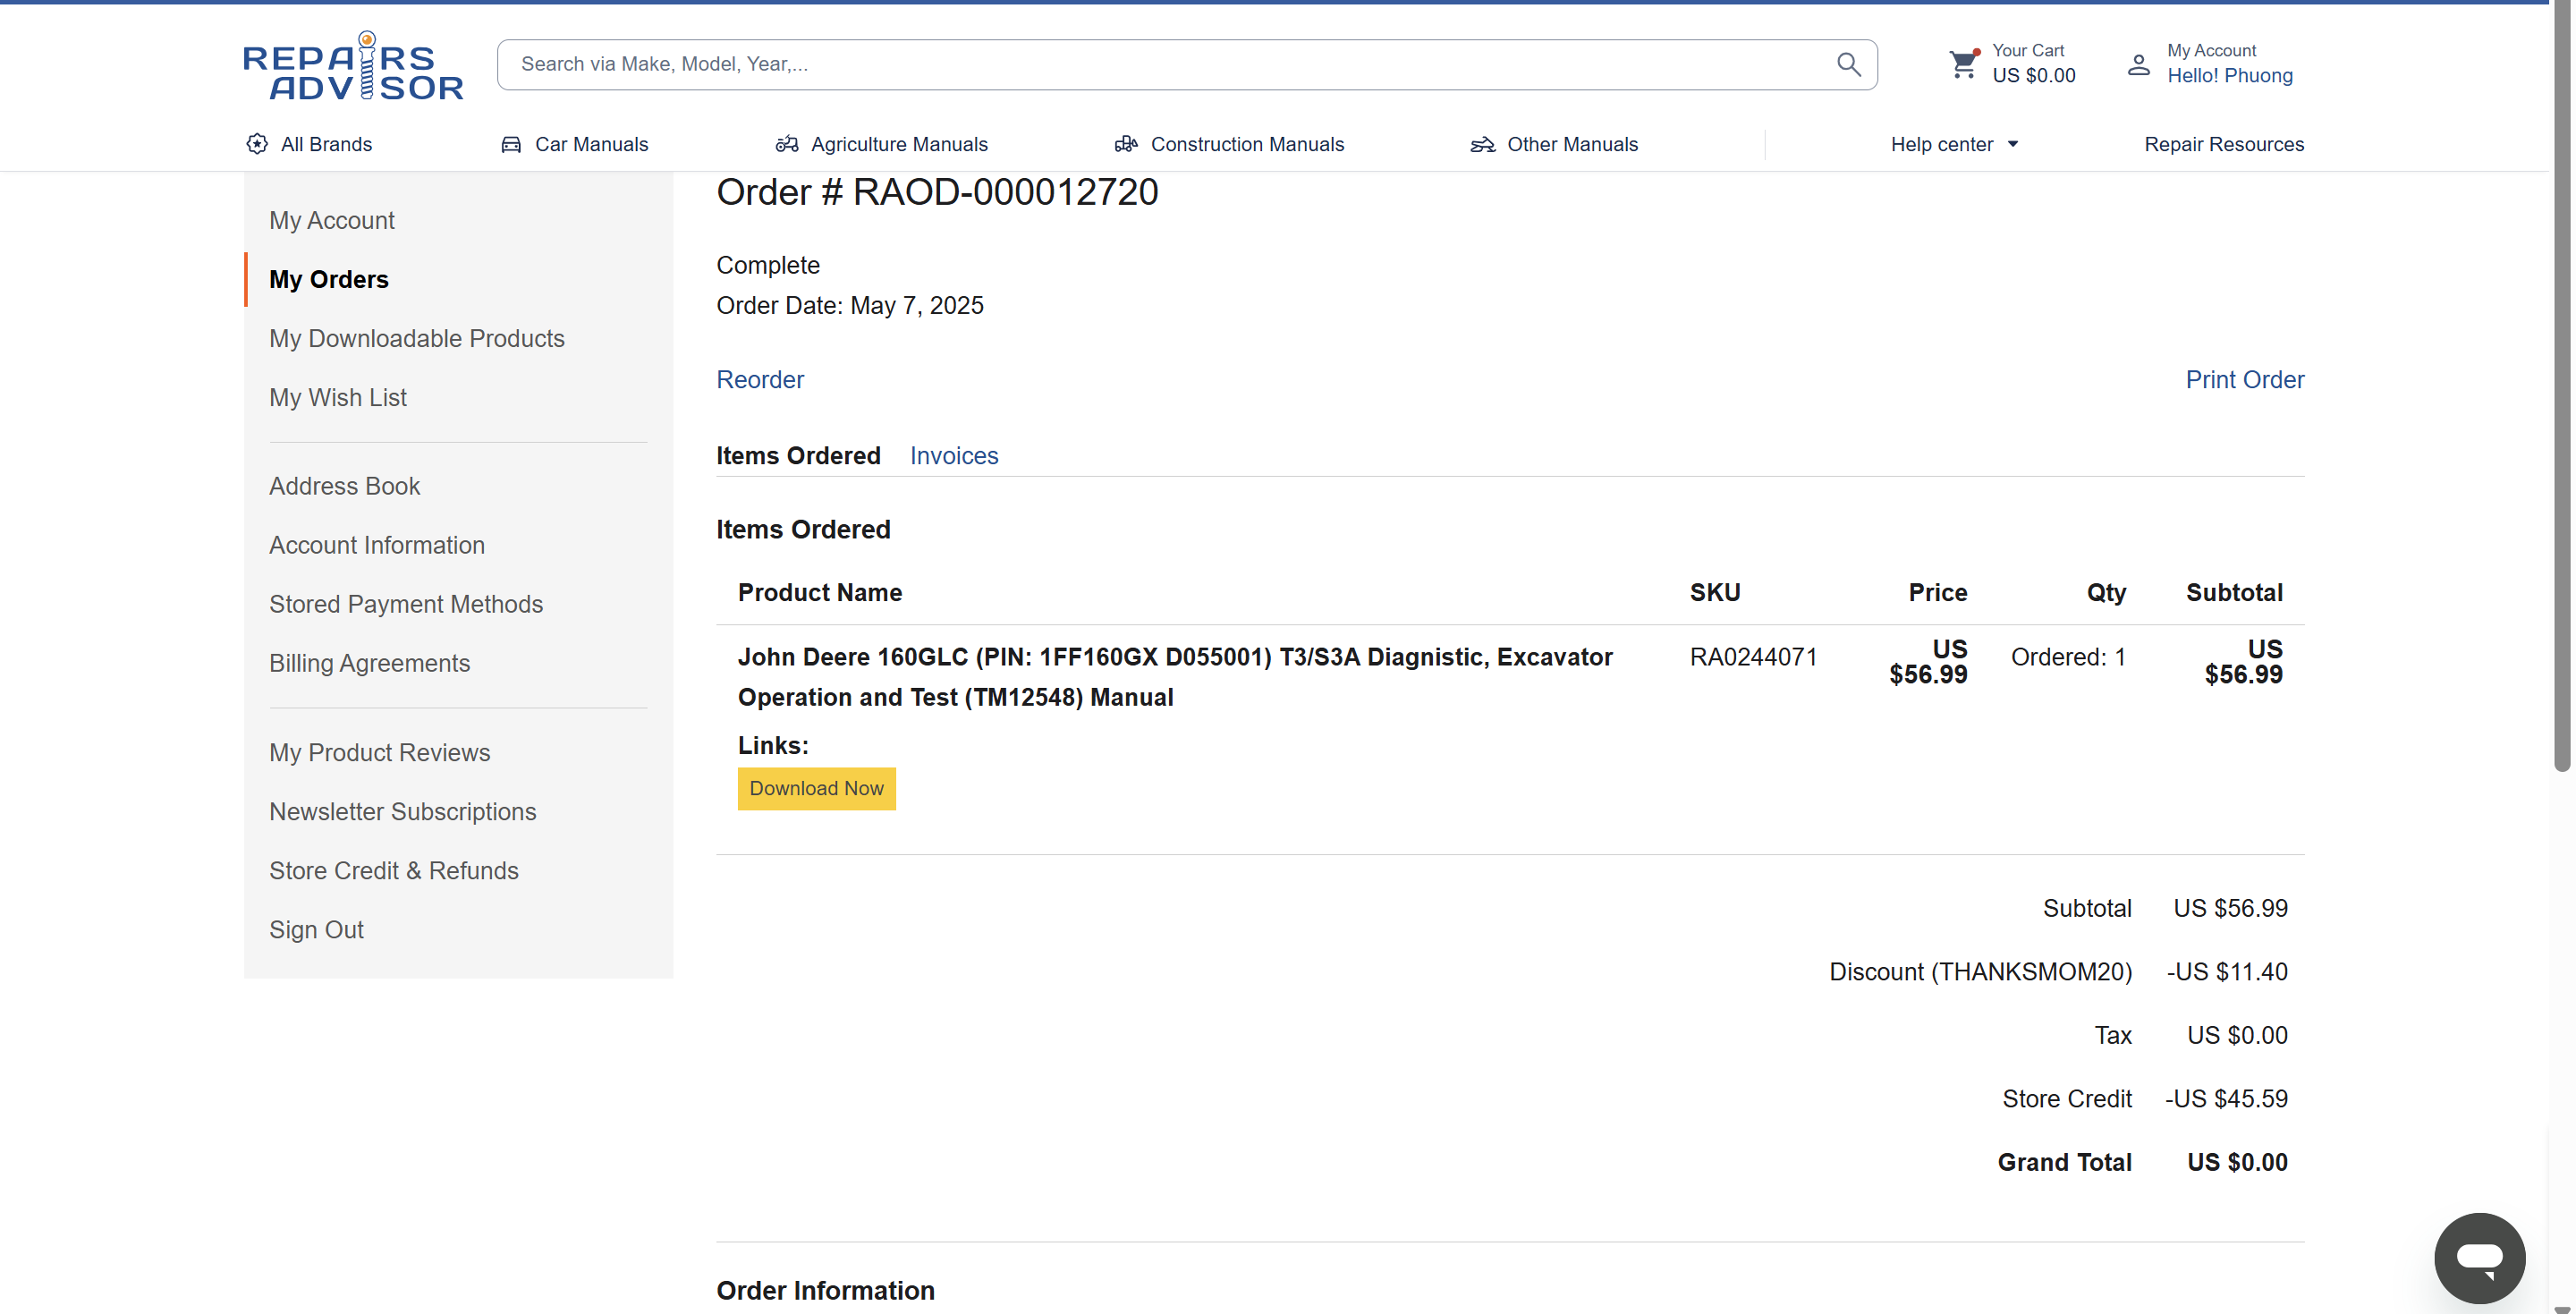Click the Hello! Phuong account link
The image size is (2576, 1314).
tap(2229, 76)
